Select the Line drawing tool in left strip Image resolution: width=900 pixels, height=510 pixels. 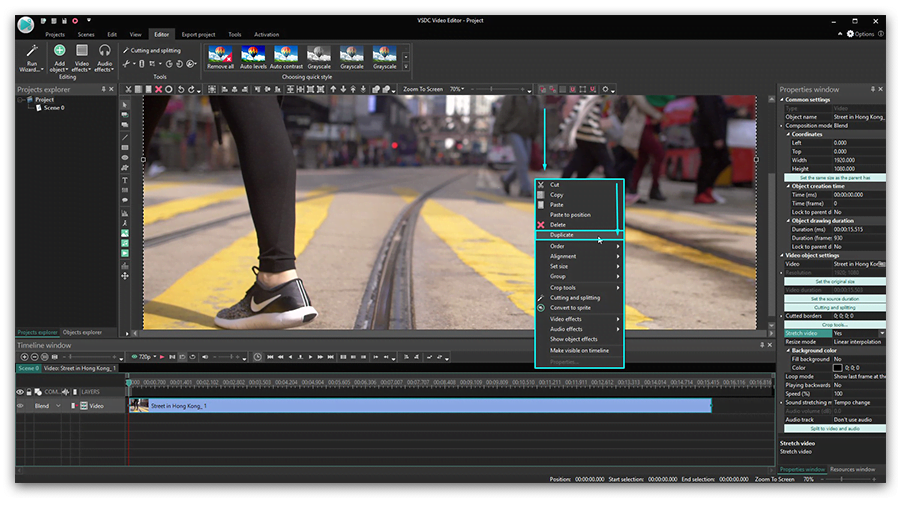(125, 138)
